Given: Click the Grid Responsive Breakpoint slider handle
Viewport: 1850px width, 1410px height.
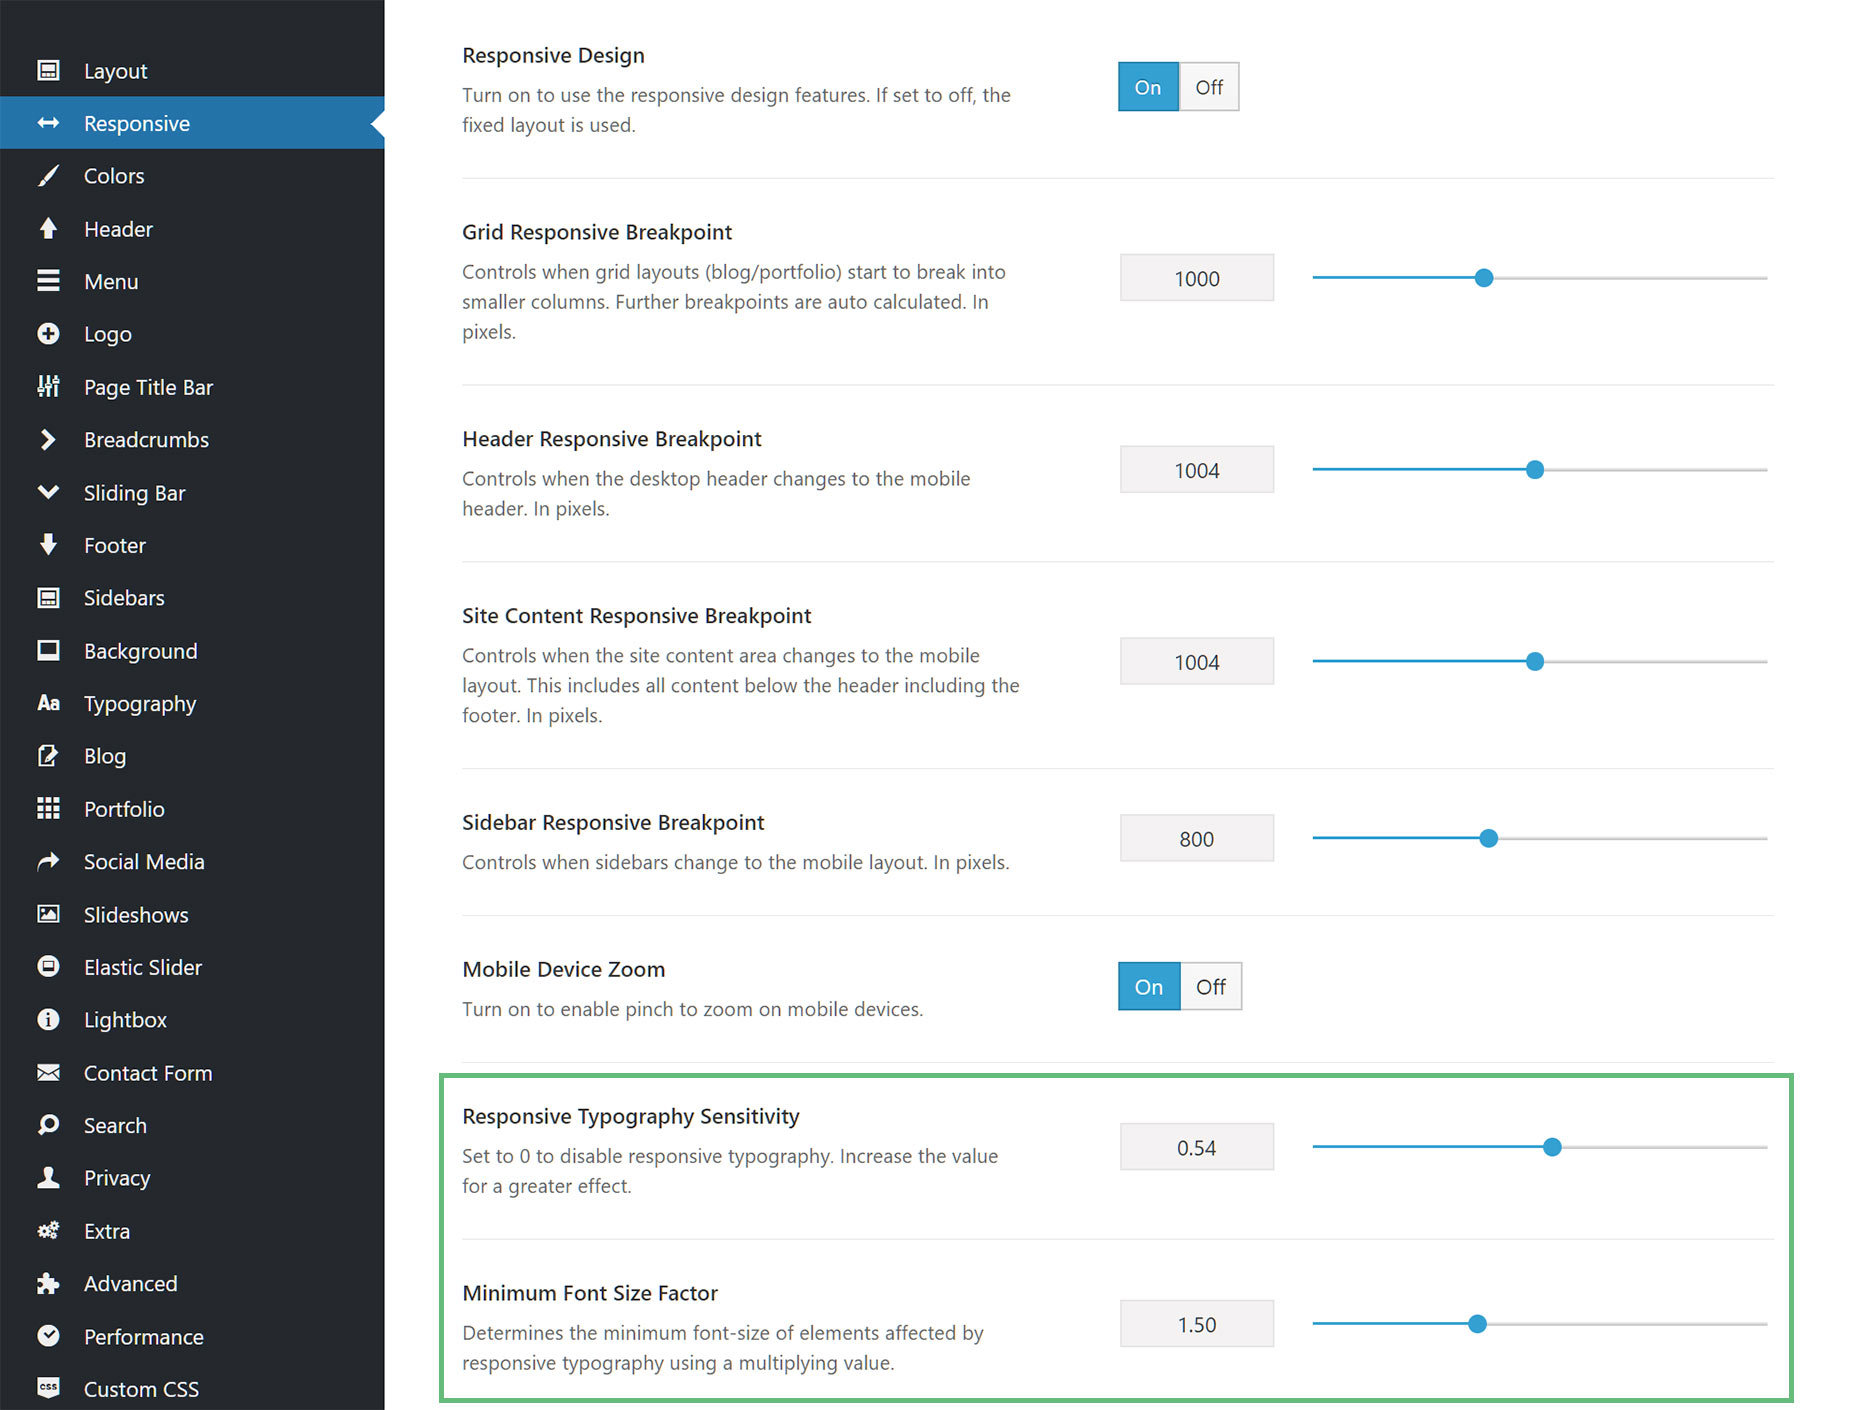Looking at the screenshot, I should coord(1484,278).
